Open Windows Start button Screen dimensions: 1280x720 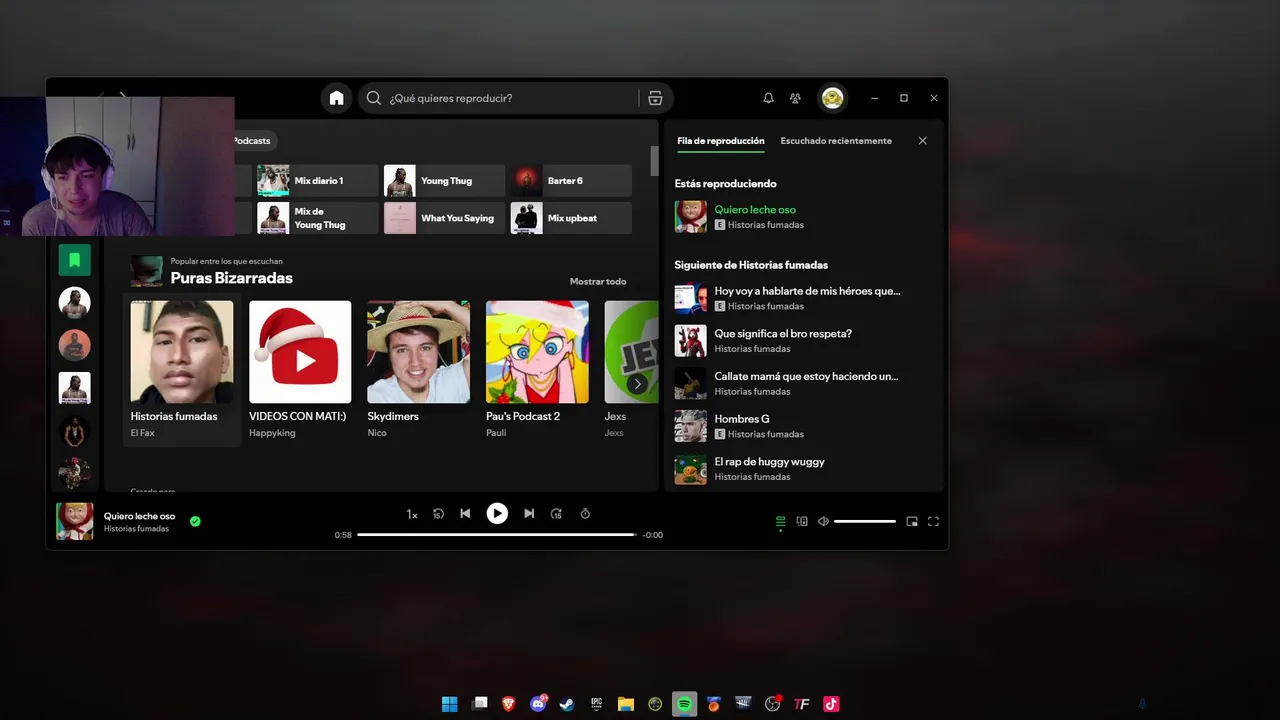[450, 704]
